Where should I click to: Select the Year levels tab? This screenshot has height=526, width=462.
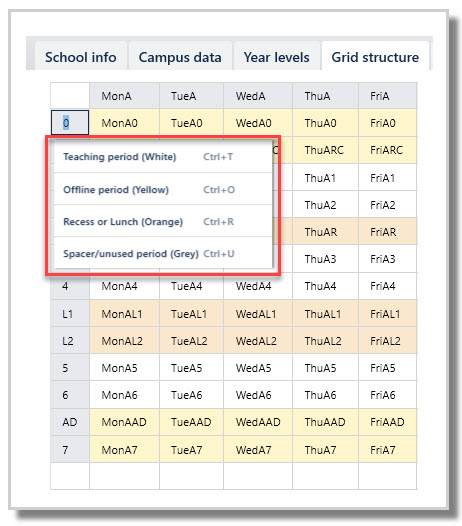pyautogui.click(x=276, y=57)
